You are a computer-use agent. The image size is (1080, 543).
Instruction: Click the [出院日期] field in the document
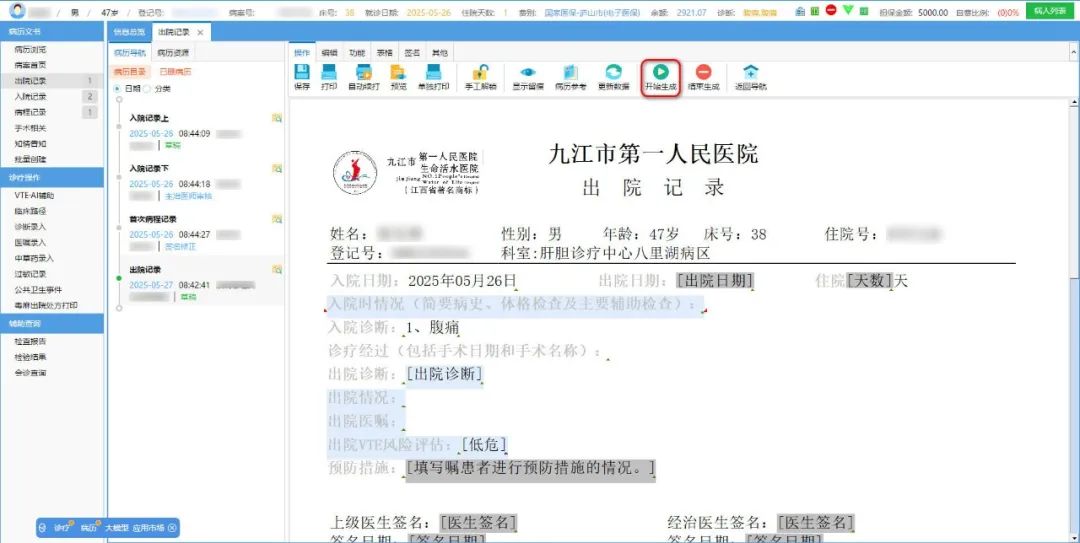[715, 280]
